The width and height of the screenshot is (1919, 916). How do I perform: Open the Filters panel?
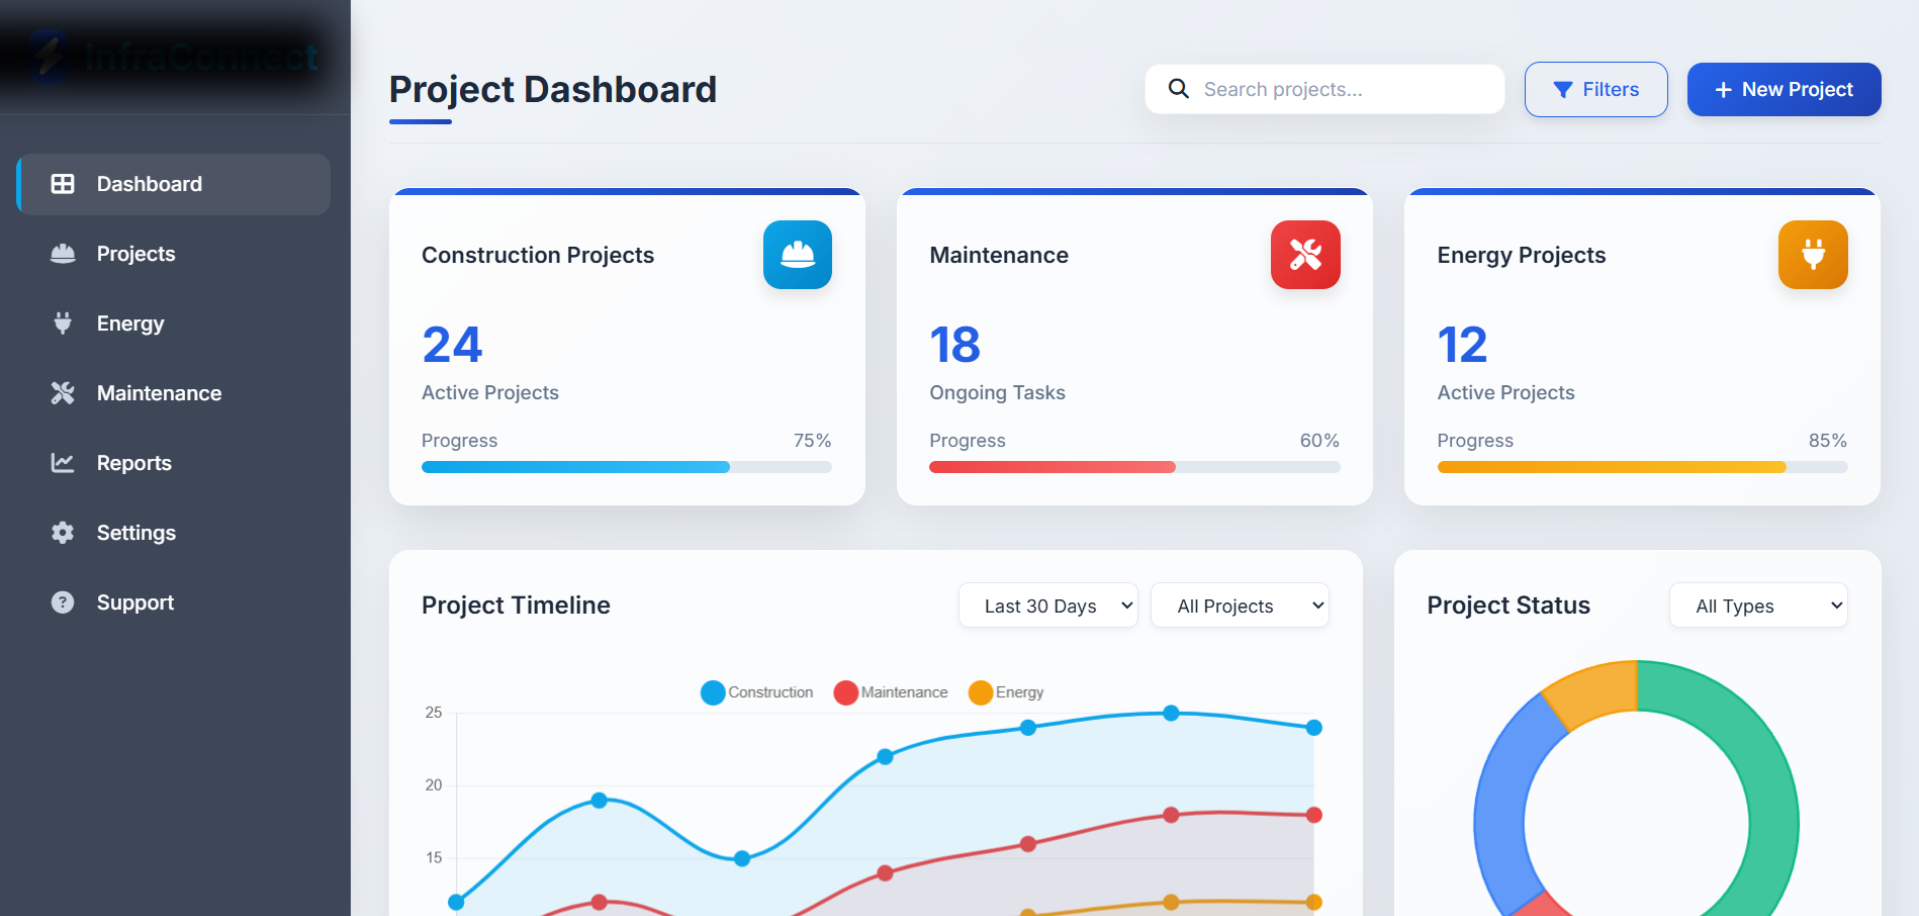pyautogui.click(x=1595, y=89)
